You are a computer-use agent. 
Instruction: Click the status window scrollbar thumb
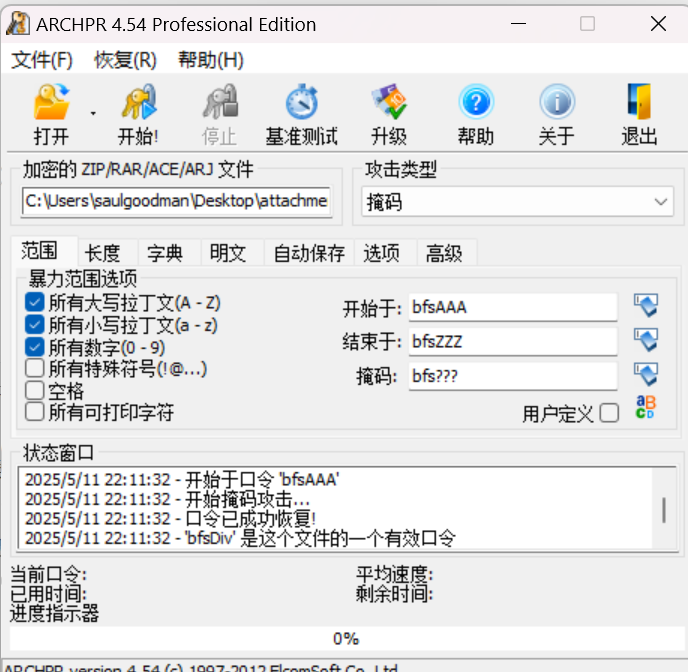pyautogui.click(x=664, y=510)
